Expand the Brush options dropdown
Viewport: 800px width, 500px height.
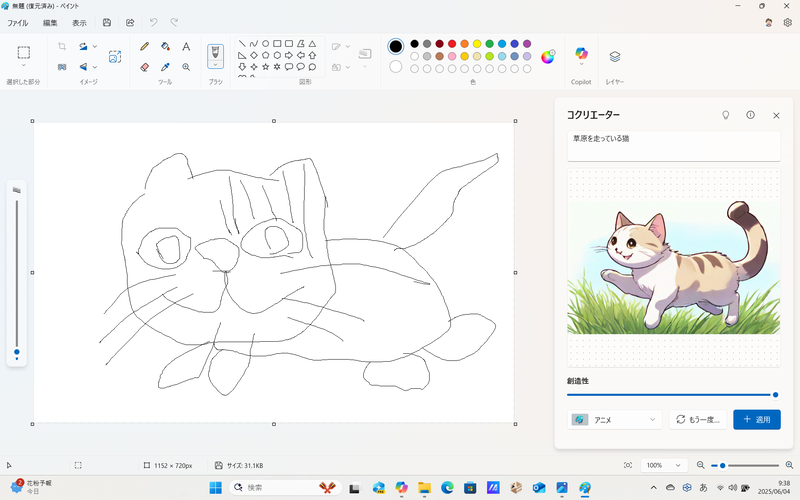tap(215, 64)
